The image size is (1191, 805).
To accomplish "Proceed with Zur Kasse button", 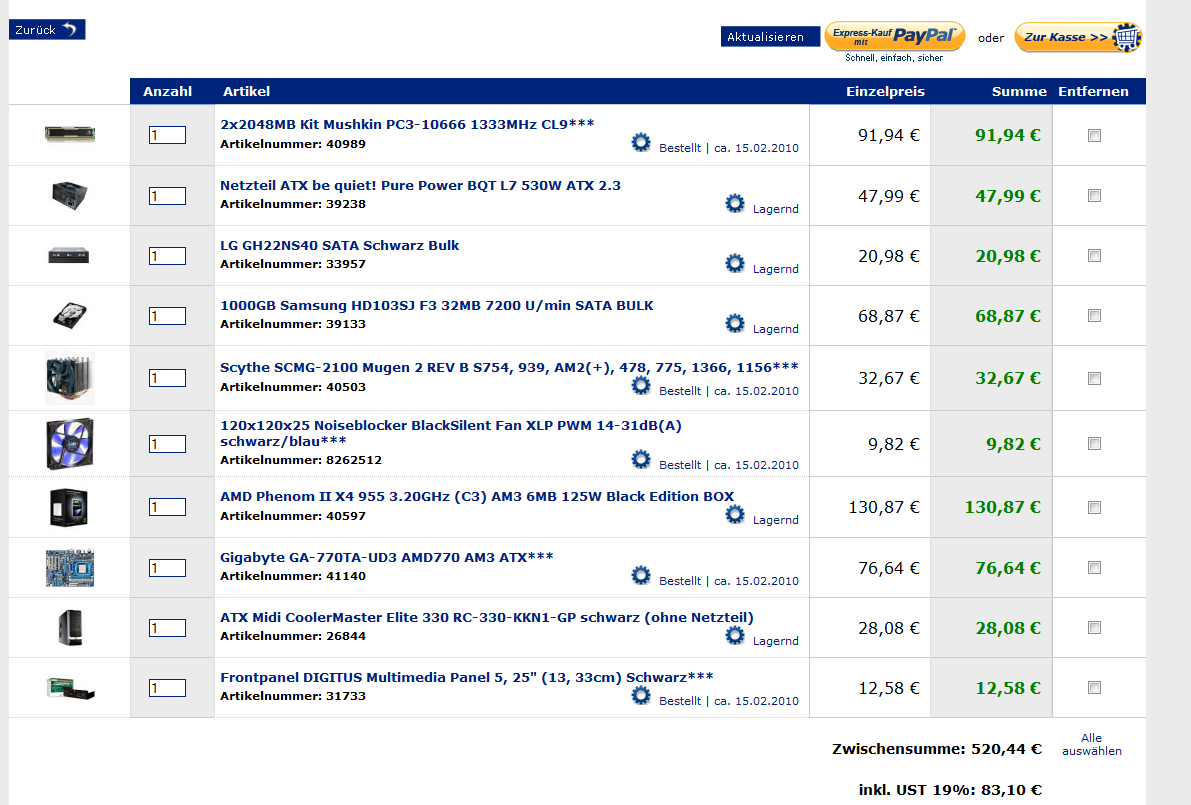I will tap(1078, 36).
